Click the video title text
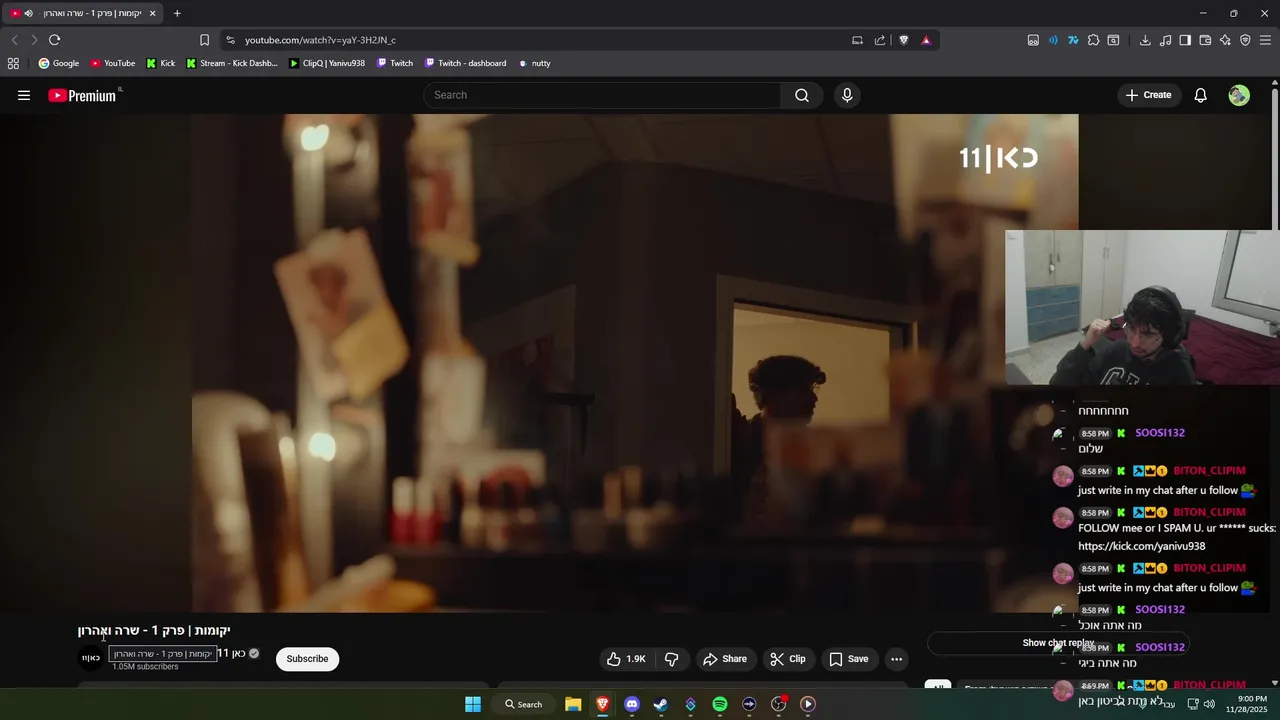 [154, 630]
